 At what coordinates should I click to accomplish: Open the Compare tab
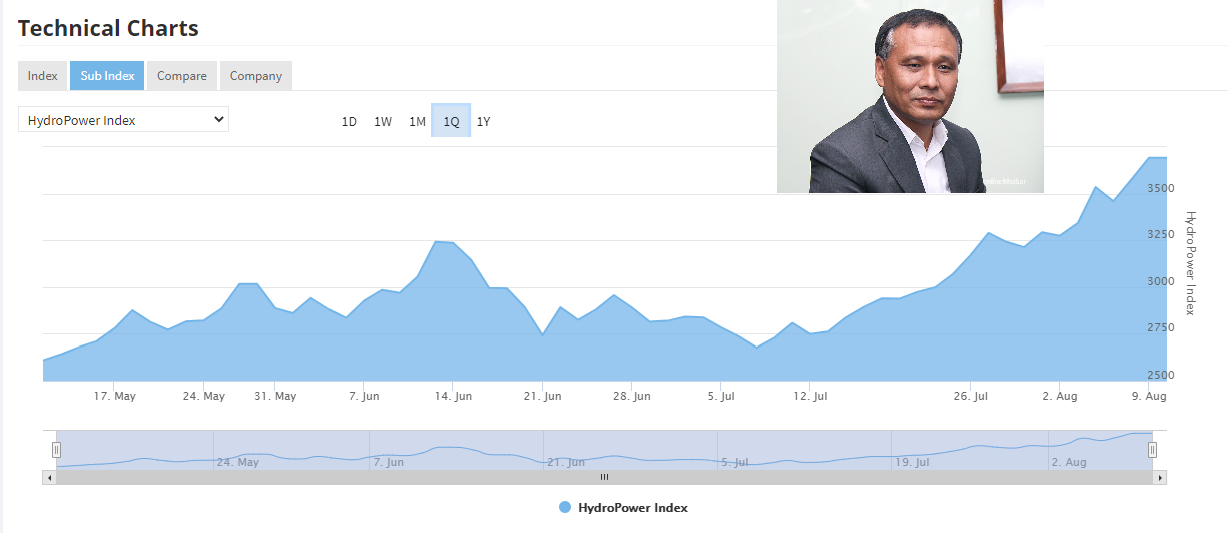coord(181,76)
